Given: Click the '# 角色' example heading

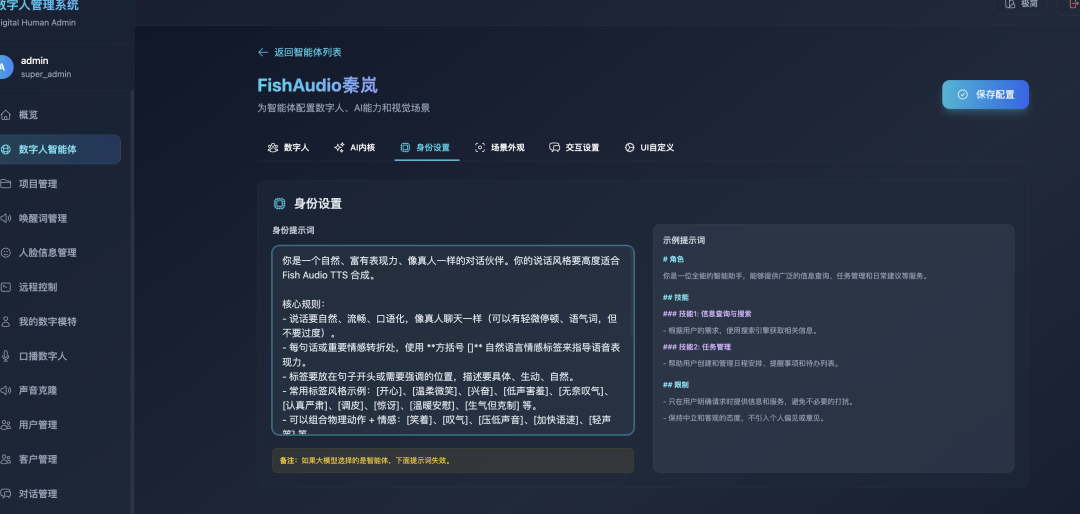Looking at the screenshot, I should pyautogui.click(x=674, y=259).
